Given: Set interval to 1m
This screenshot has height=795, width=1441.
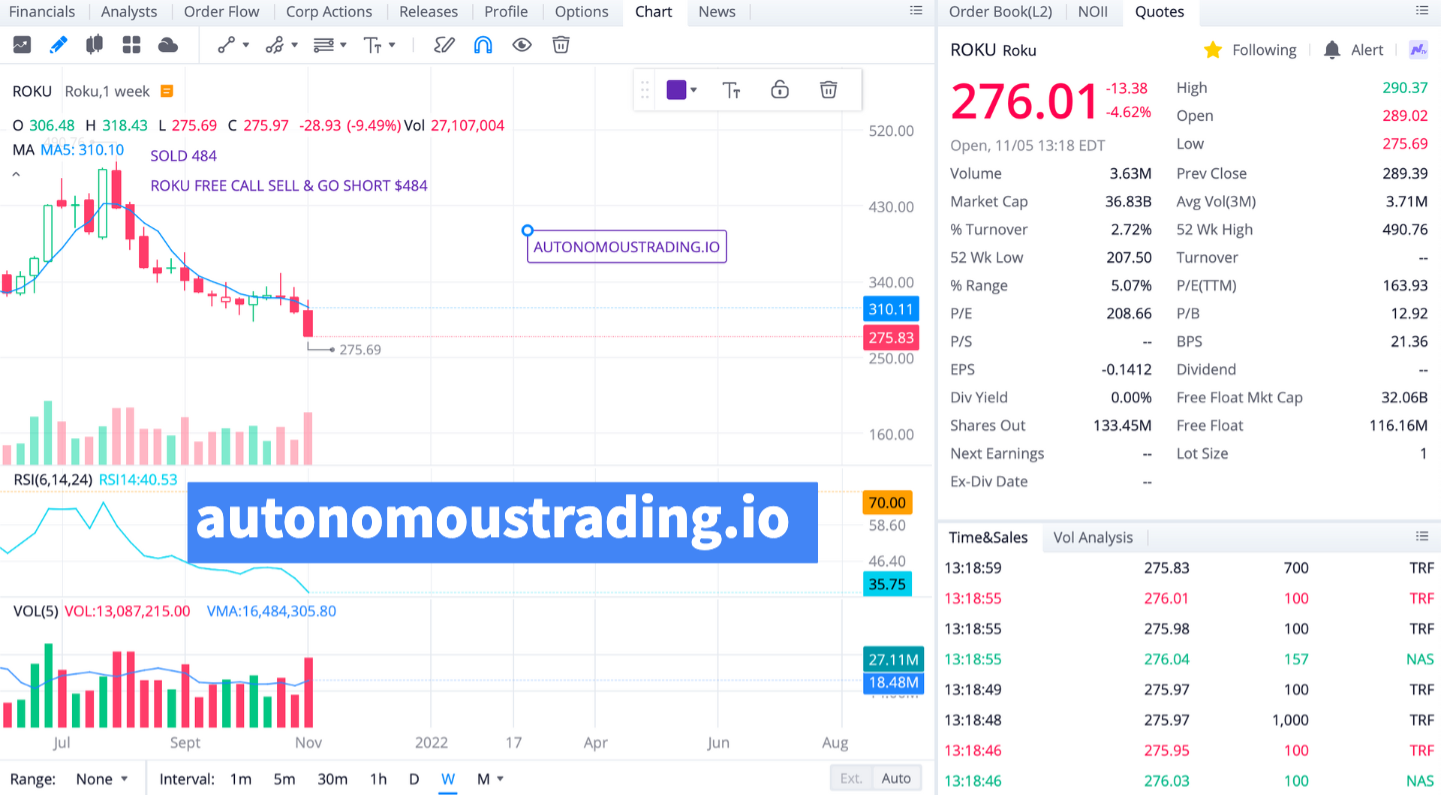Looking at the screenshot, I should 240,779.
